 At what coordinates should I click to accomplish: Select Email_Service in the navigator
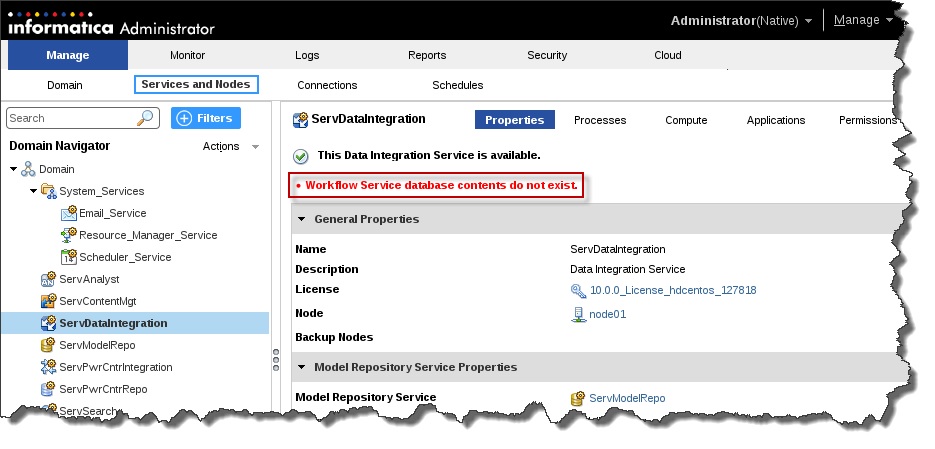tap(113, 213)
